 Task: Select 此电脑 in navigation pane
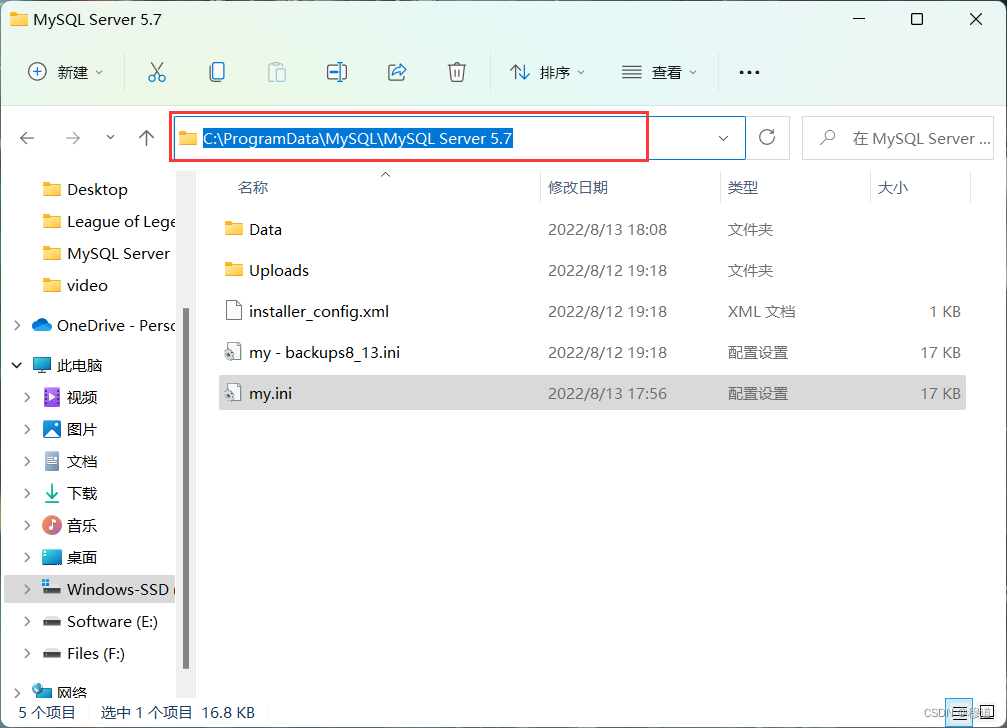click(67, 365)
